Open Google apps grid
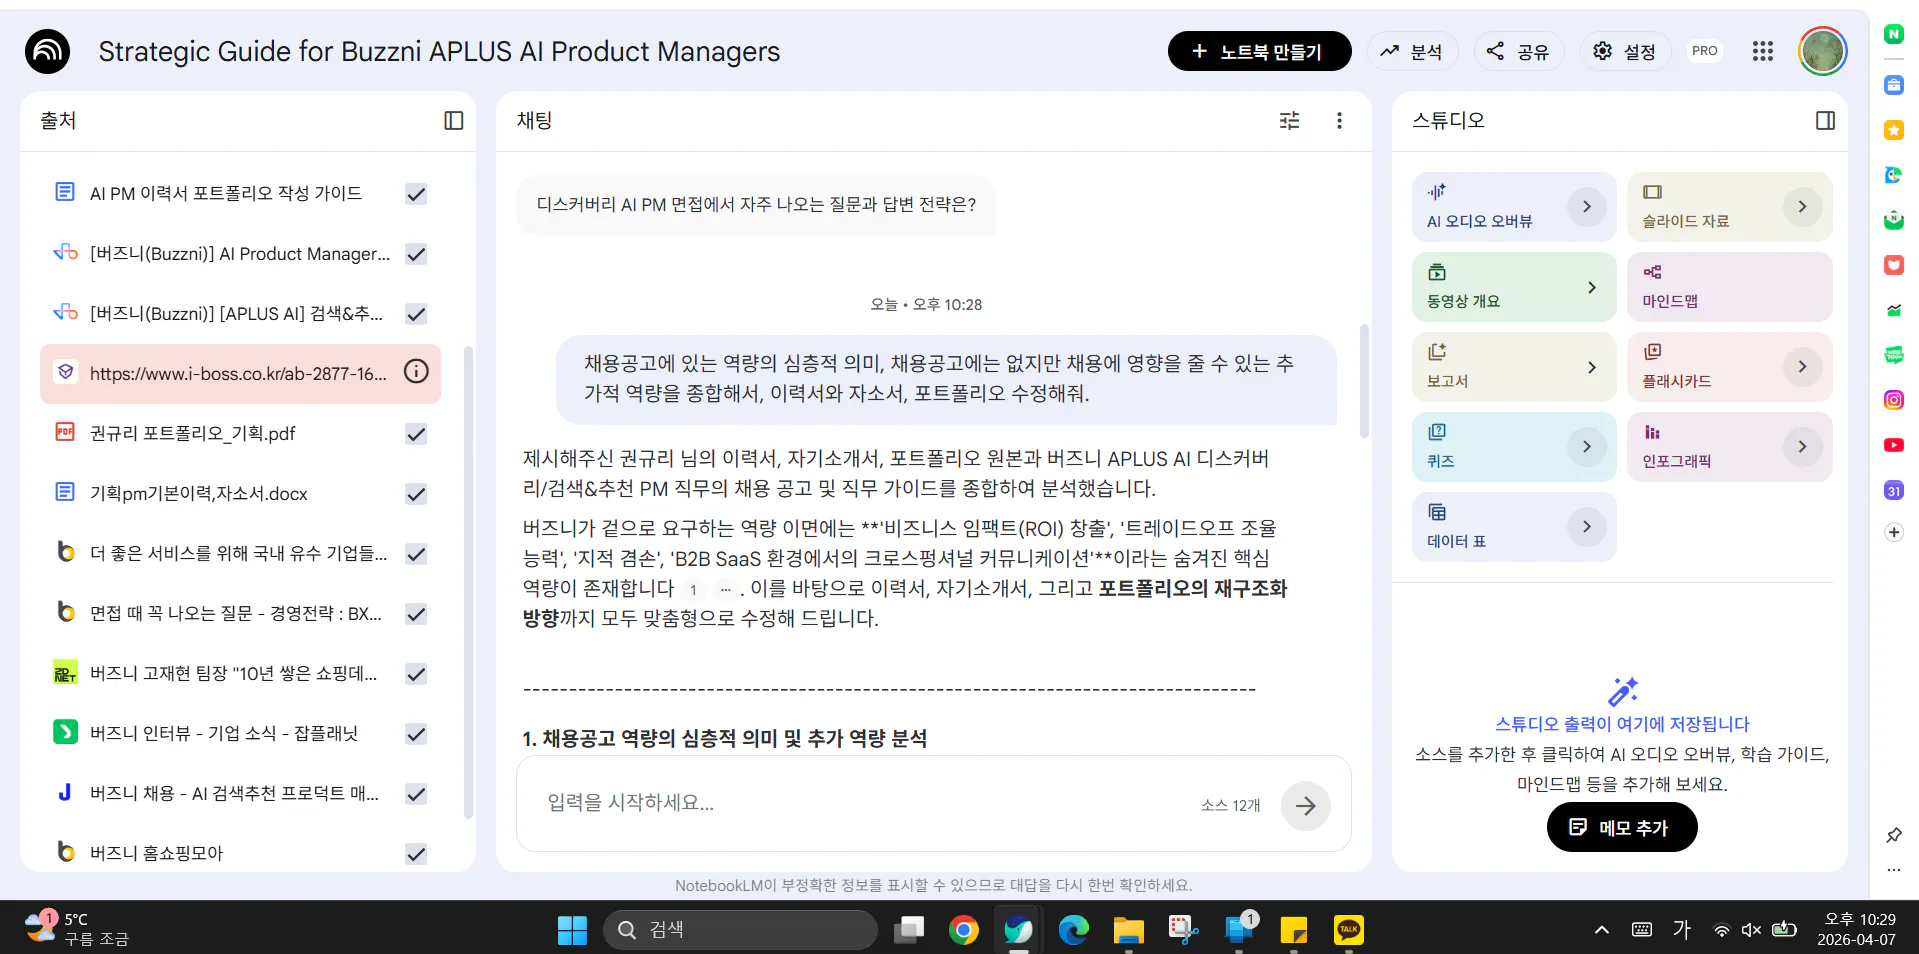 [x=1763, y=51]
